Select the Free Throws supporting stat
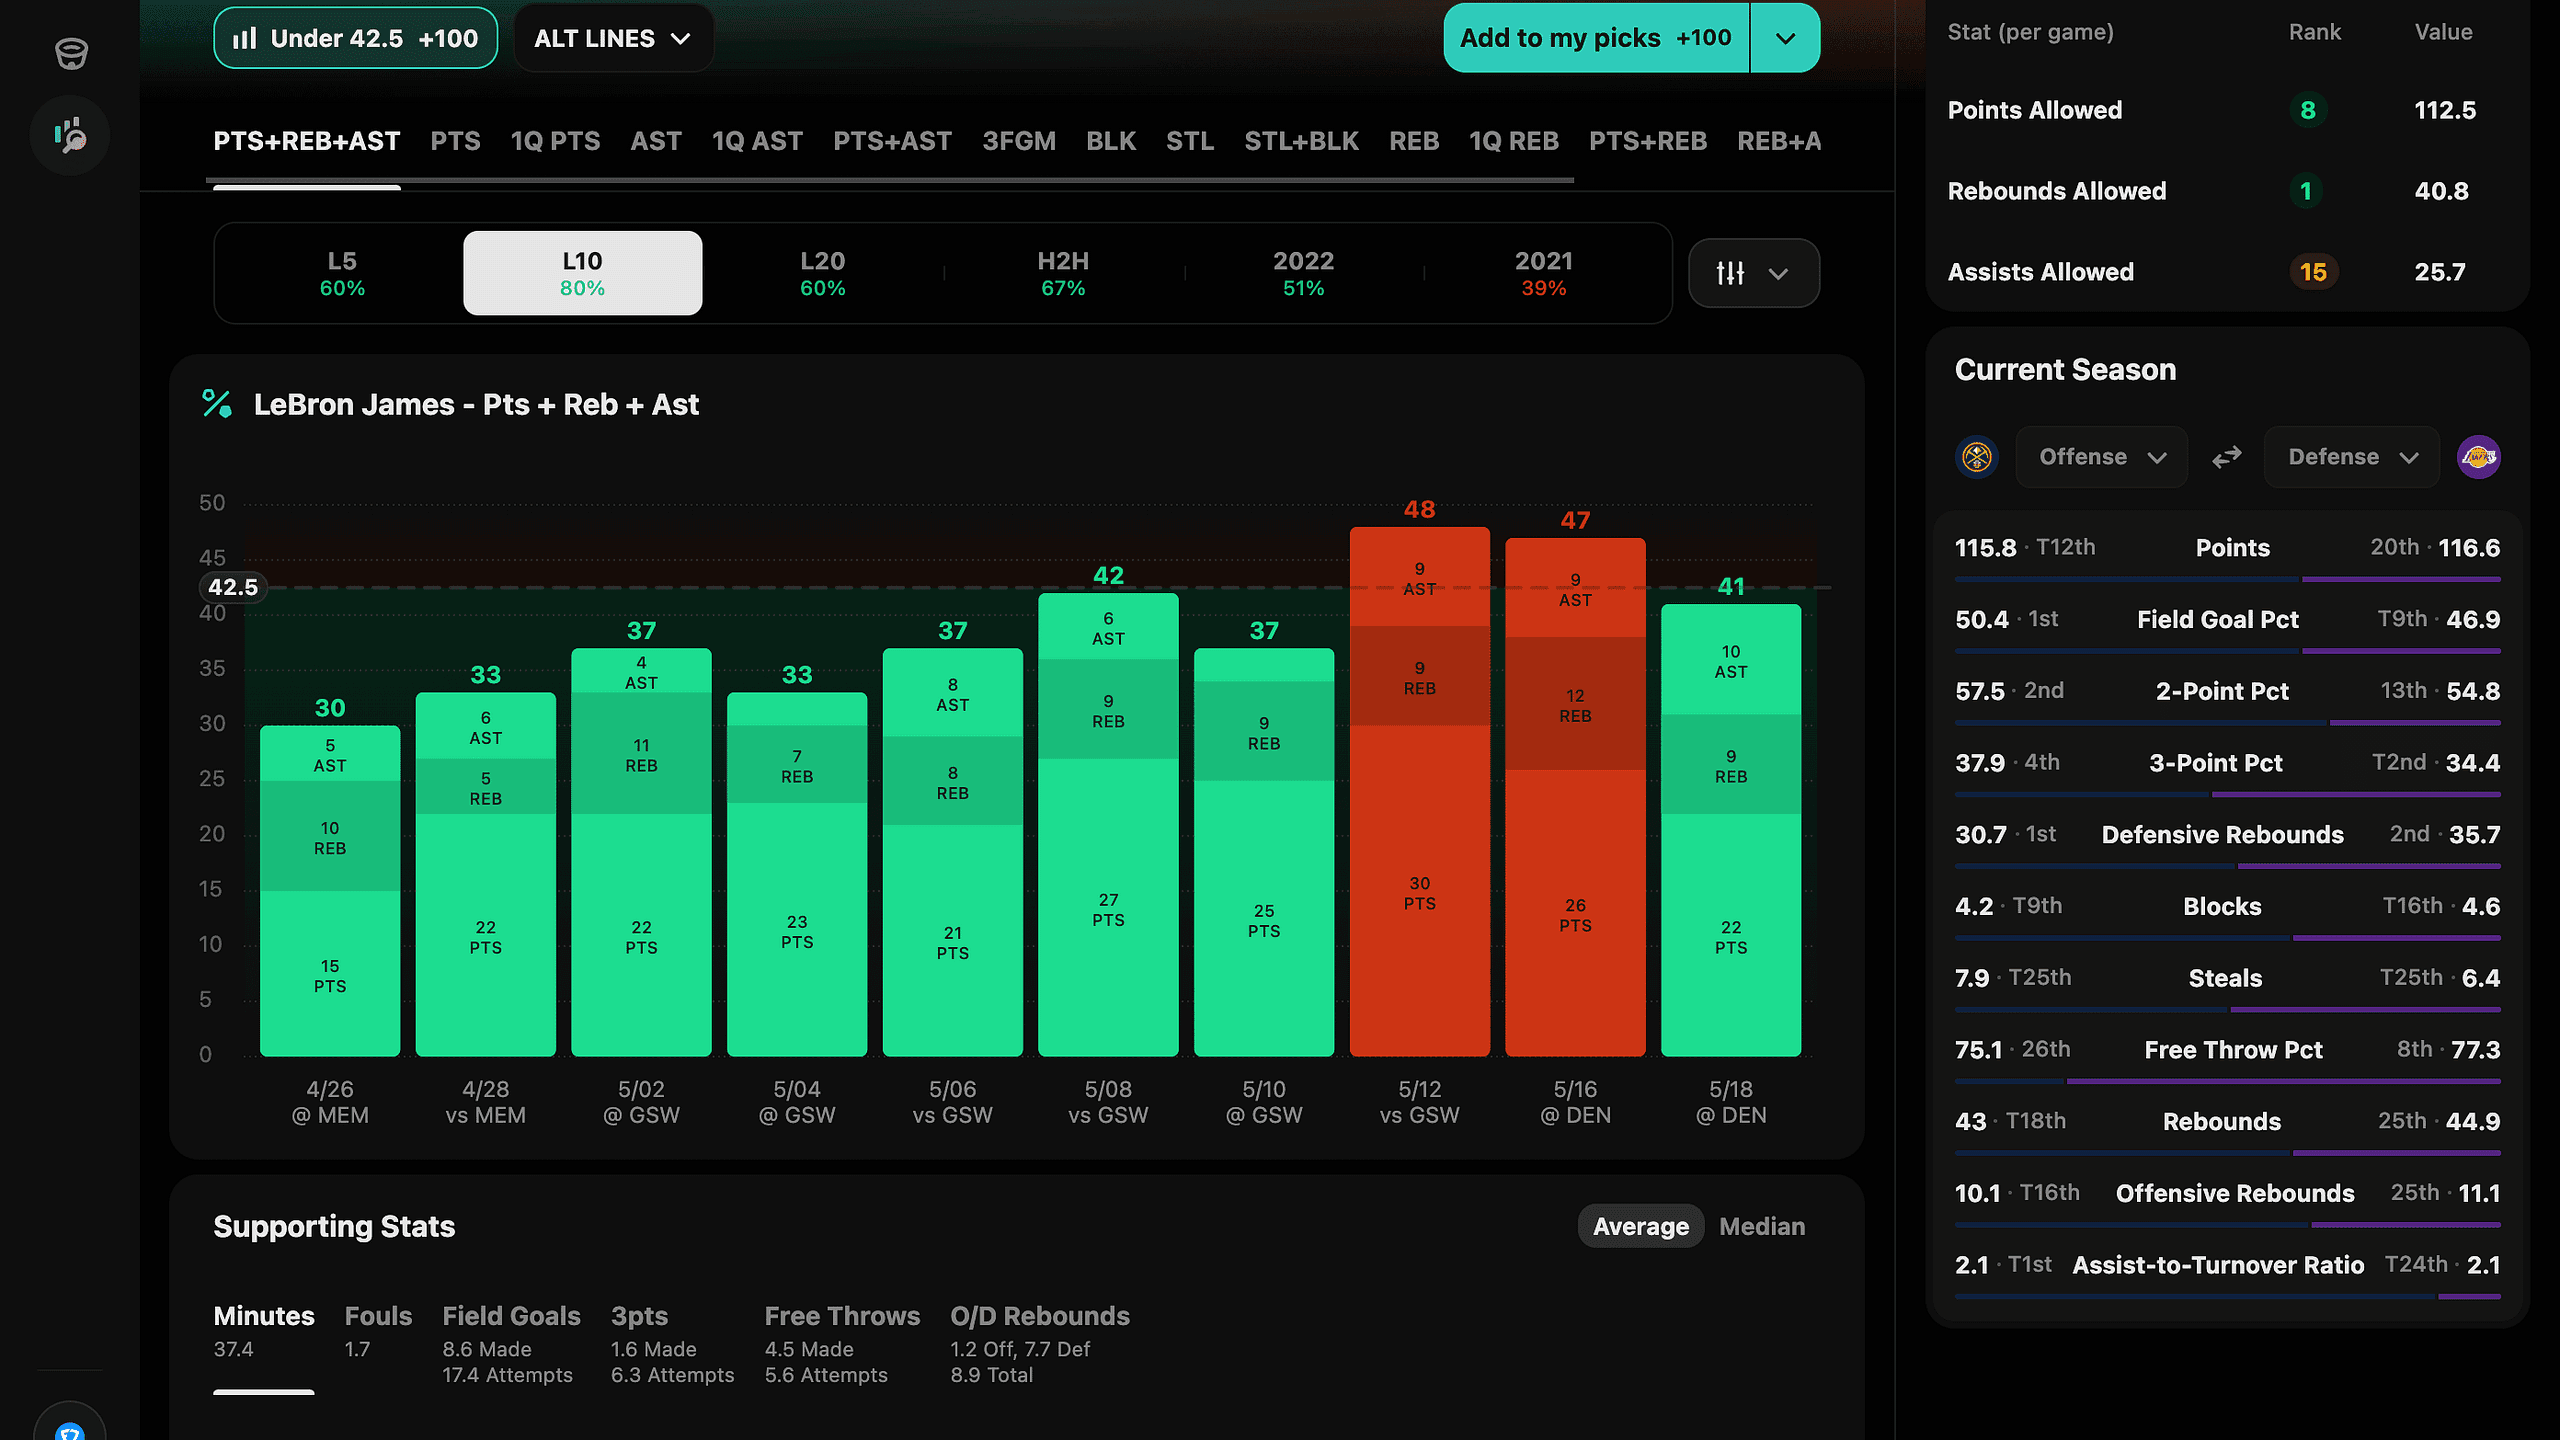 click(842, 1345)
